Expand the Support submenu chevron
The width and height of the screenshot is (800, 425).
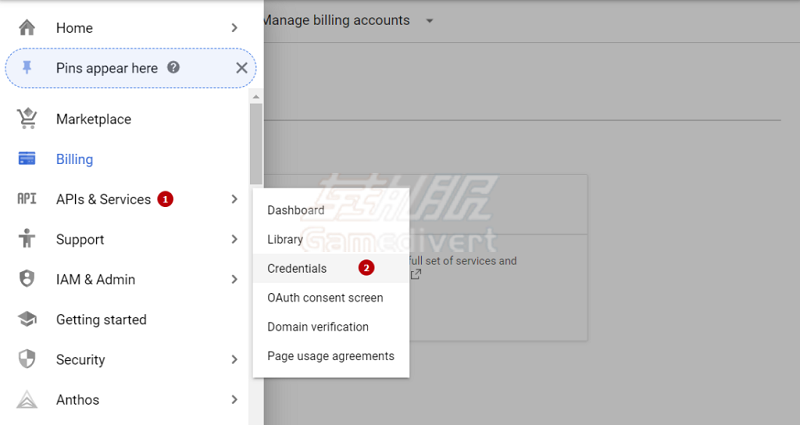[x=234, y=239]
